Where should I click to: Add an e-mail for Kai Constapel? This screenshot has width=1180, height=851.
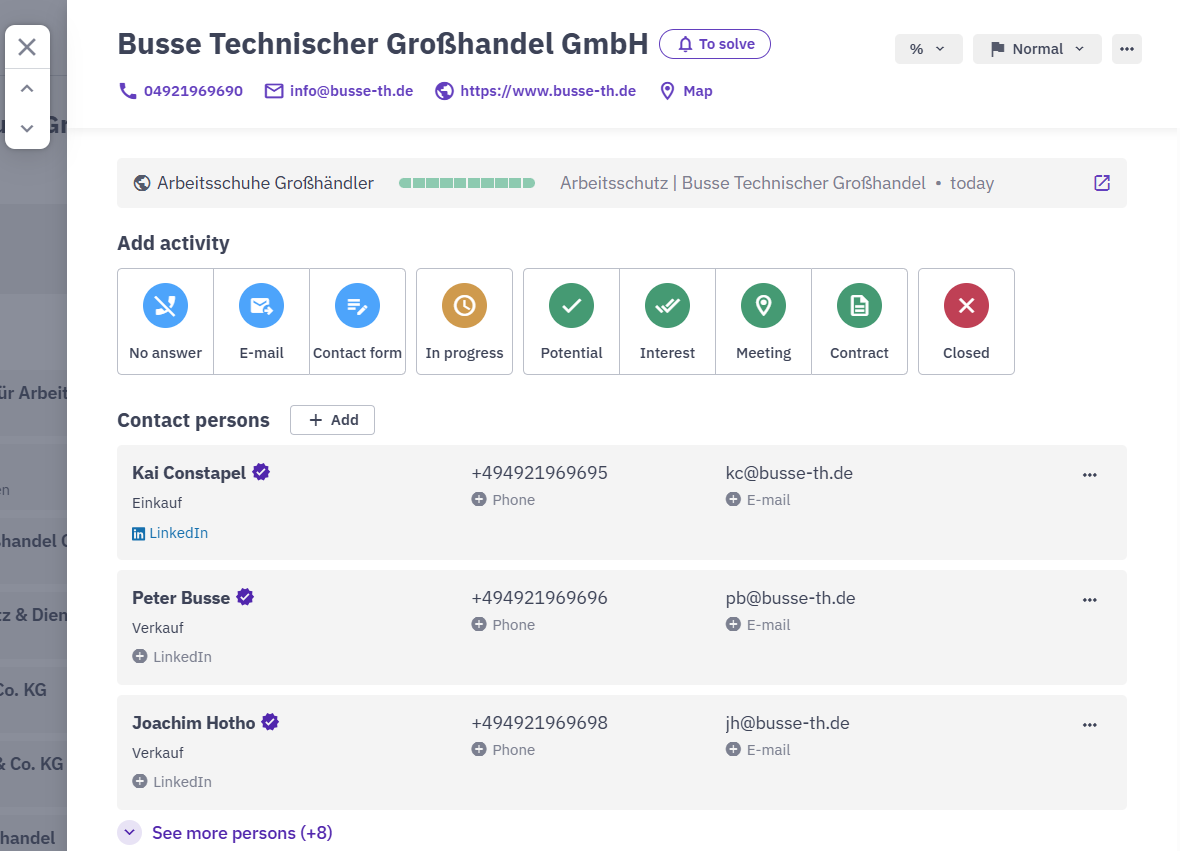(x=758, y=500)
